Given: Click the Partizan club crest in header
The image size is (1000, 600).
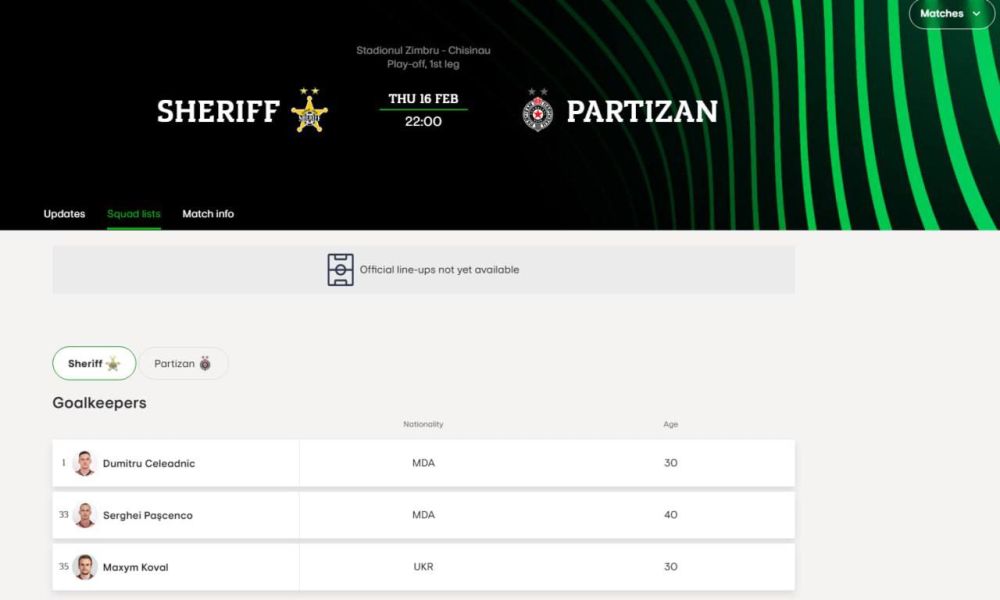Looking at the screenshot, I should (x=537, y=111).
